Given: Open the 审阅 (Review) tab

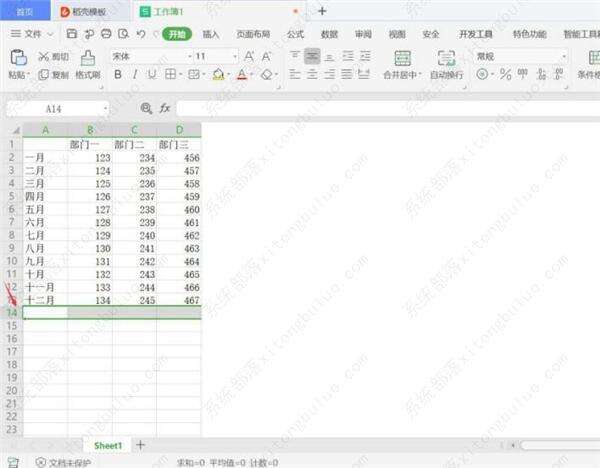Looking at the screenshot, I should coord(363,34).
